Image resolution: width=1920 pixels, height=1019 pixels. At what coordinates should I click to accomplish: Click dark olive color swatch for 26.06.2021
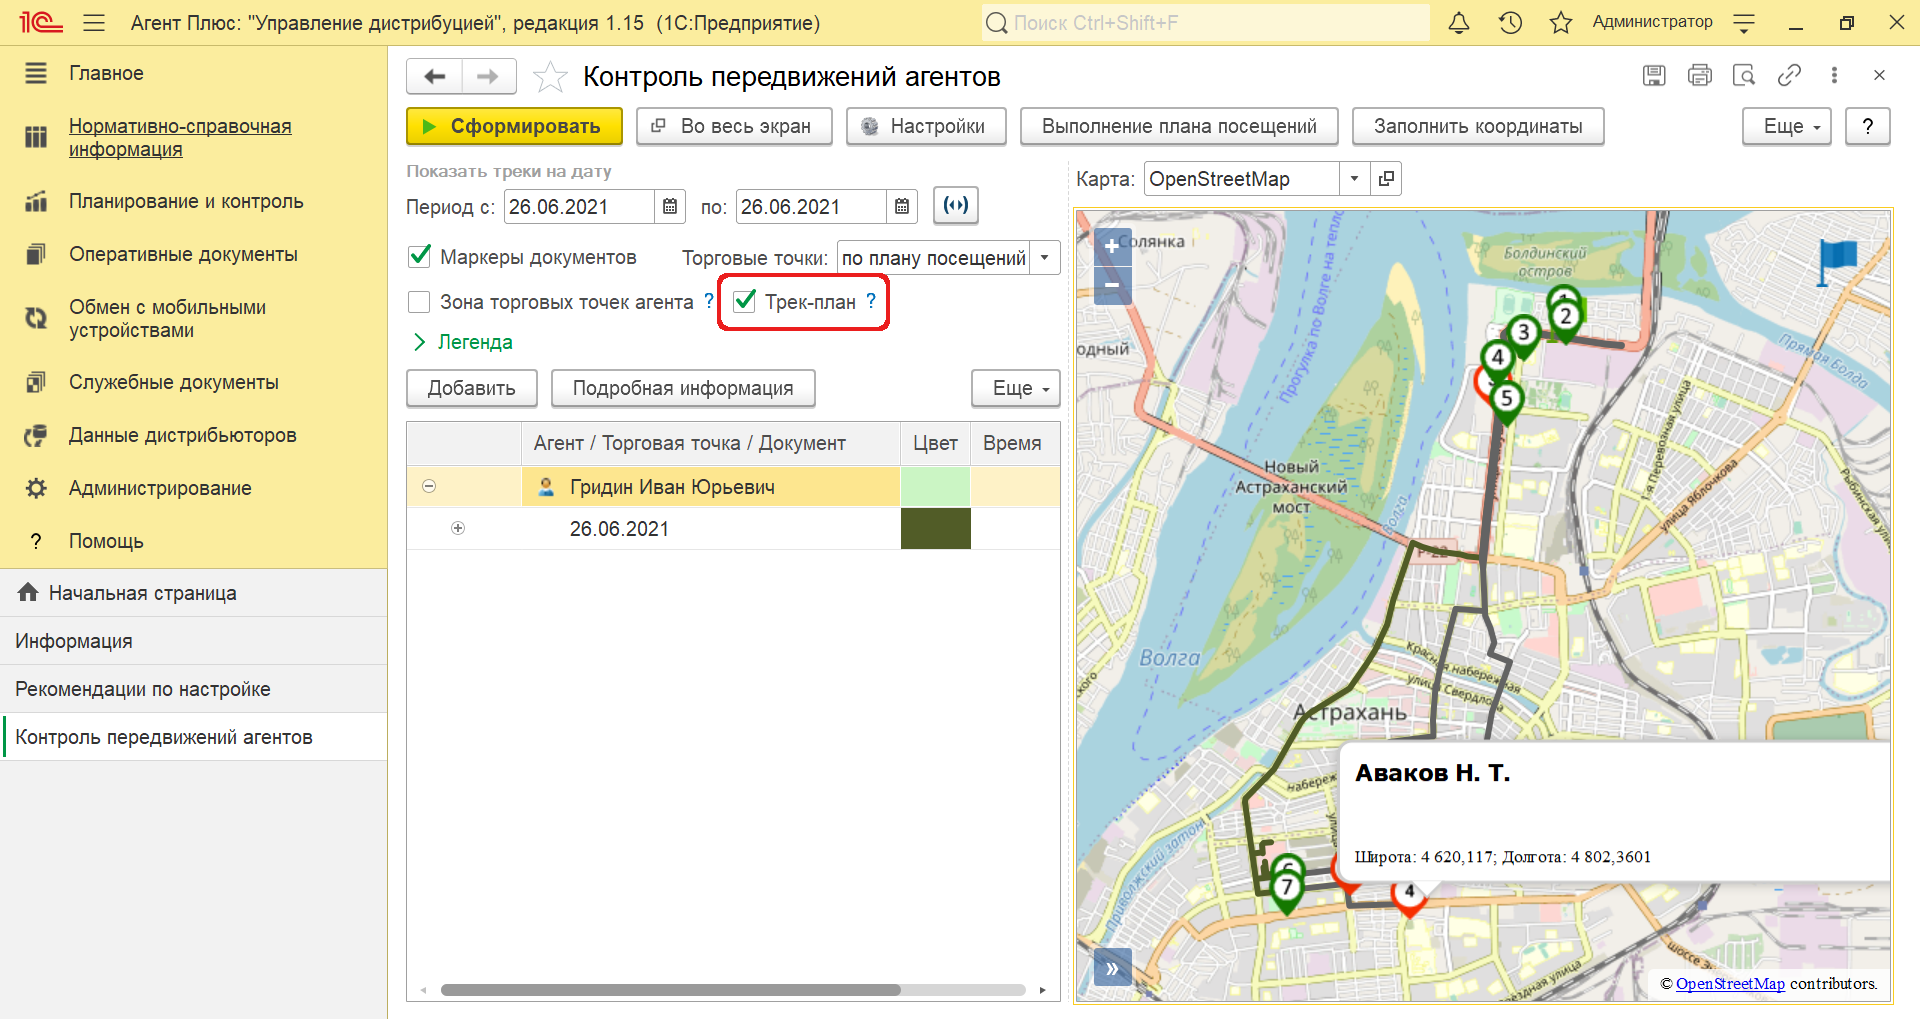coord(935,528)
